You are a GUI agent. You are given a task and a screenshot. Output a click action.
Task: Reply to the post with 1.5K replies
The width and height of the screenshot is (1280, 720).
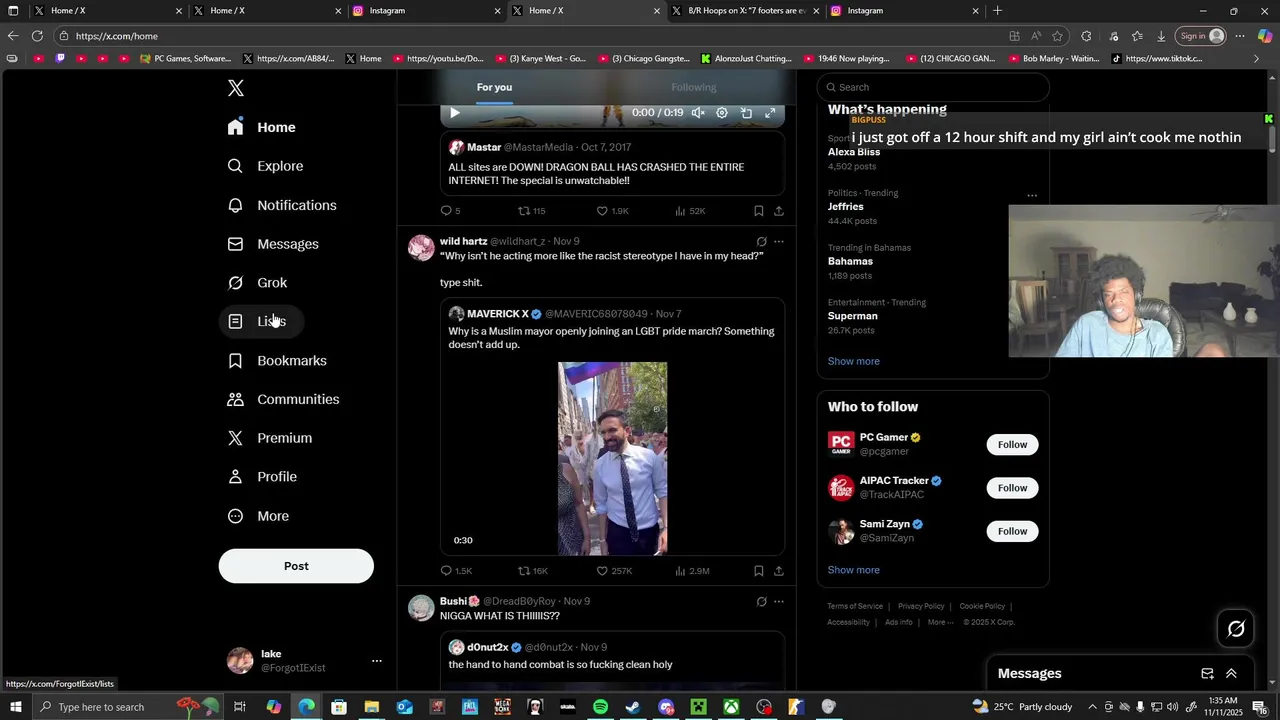tap(456, 571)
